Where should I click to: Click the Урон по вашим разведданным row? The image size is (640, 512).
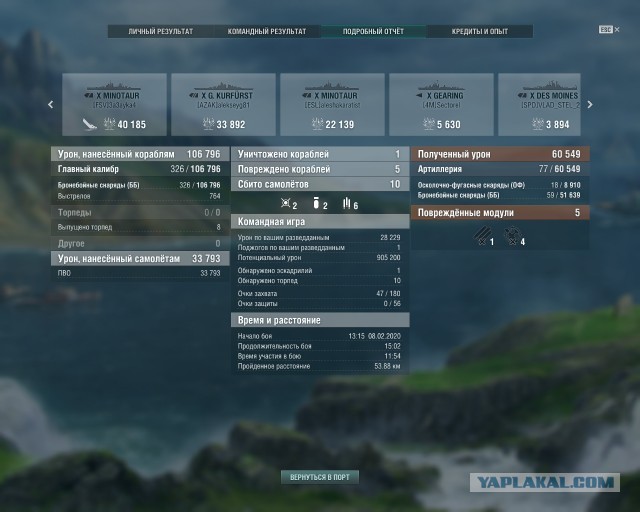[320, 238]
